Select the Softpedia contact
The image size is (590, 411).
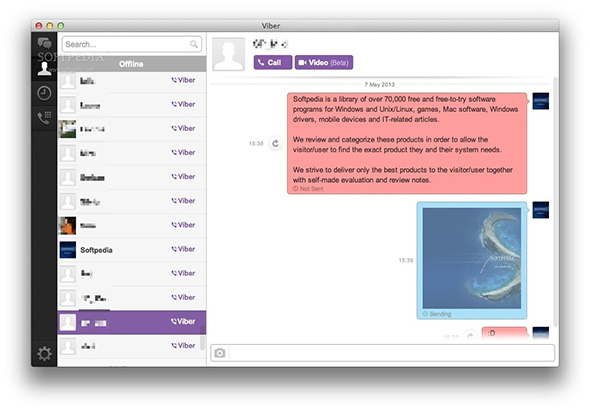click(x=131, y=250)
